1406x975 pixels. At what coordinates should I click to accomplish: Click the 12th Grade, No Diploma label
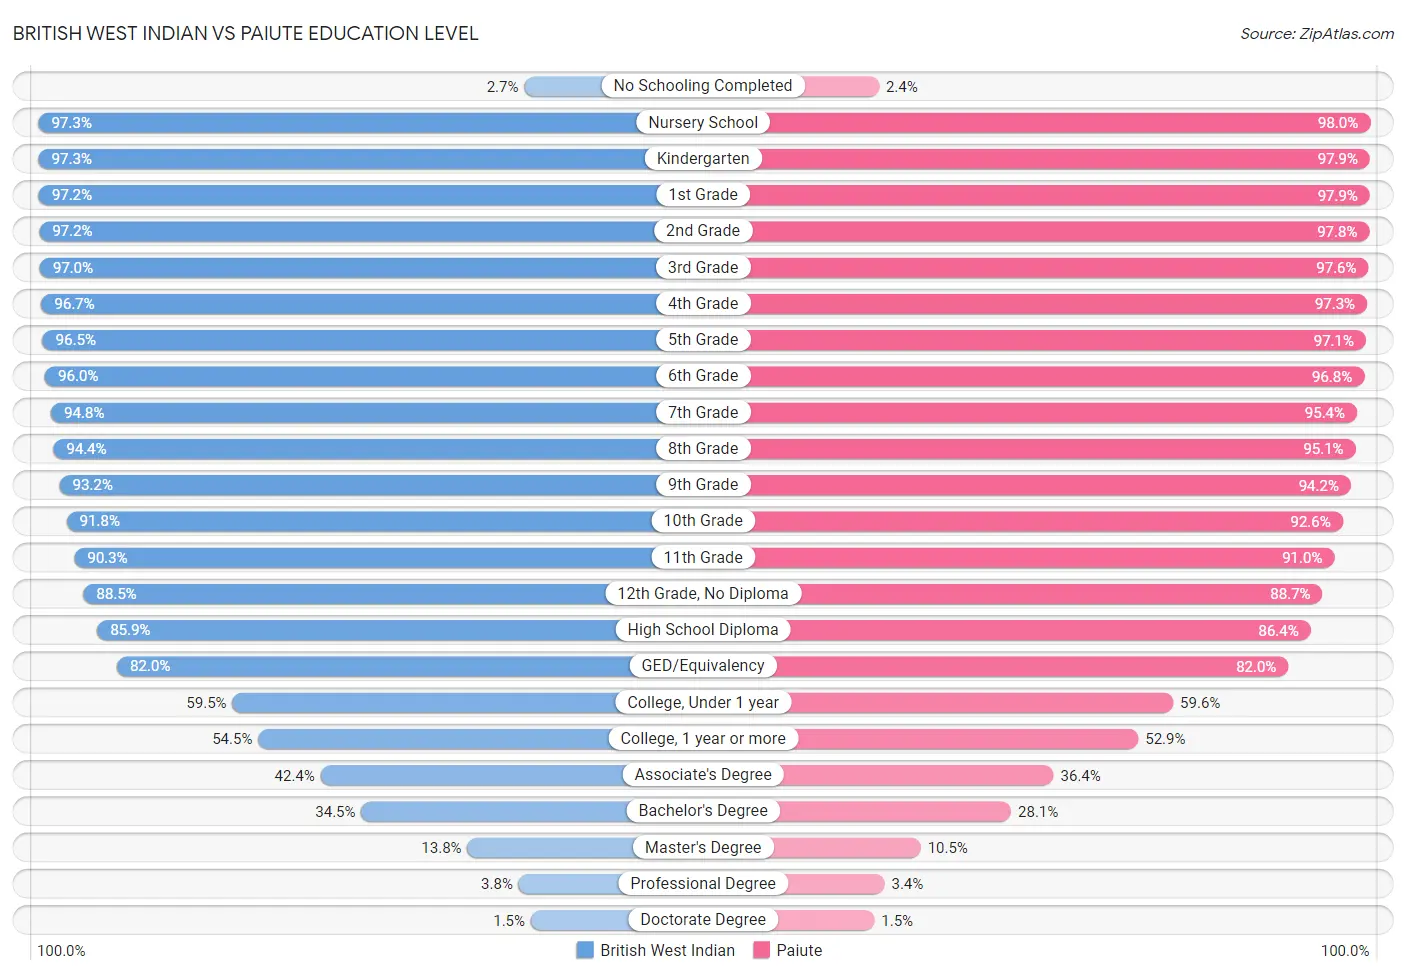[703, 594]
